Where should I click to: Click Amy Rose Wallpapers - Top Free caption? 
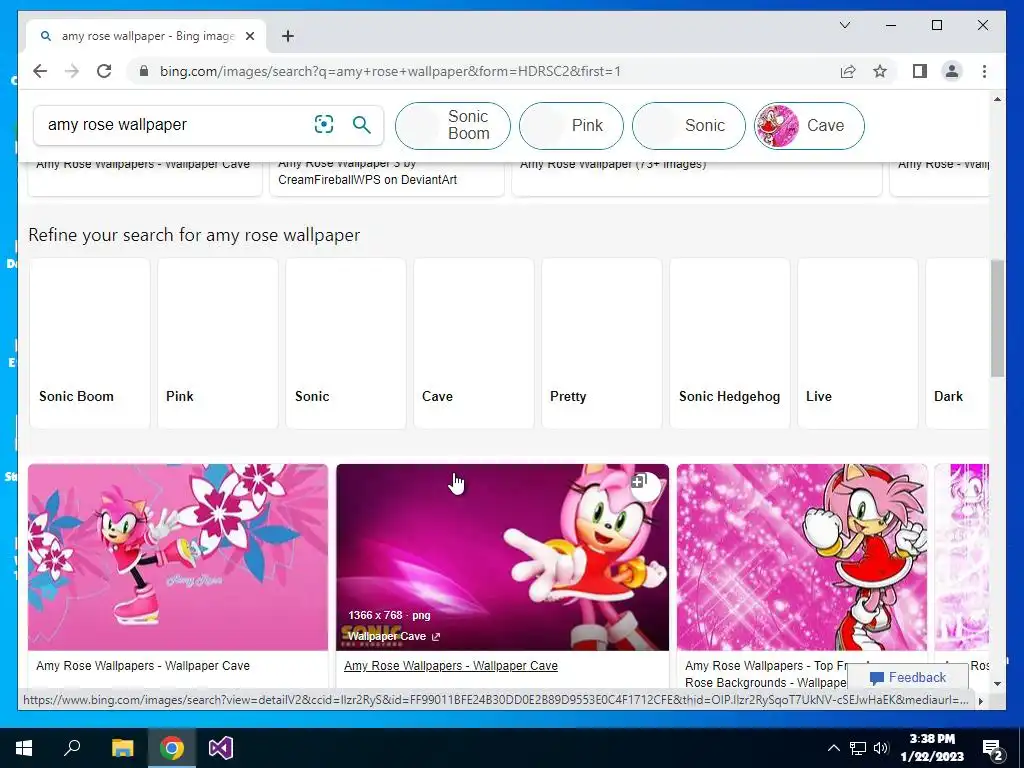point(765,674)
